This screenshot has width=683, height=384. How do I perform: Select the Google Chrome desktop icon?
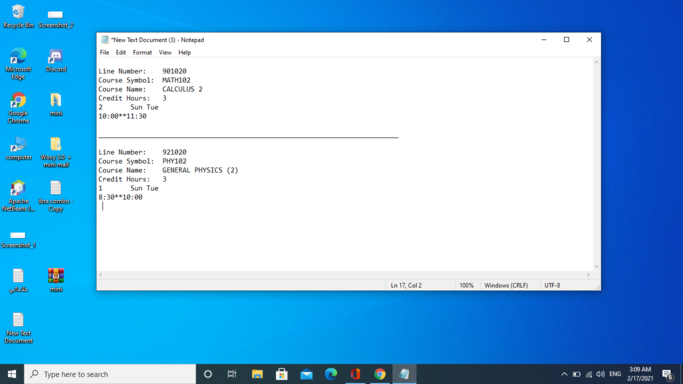coord(18,108)
